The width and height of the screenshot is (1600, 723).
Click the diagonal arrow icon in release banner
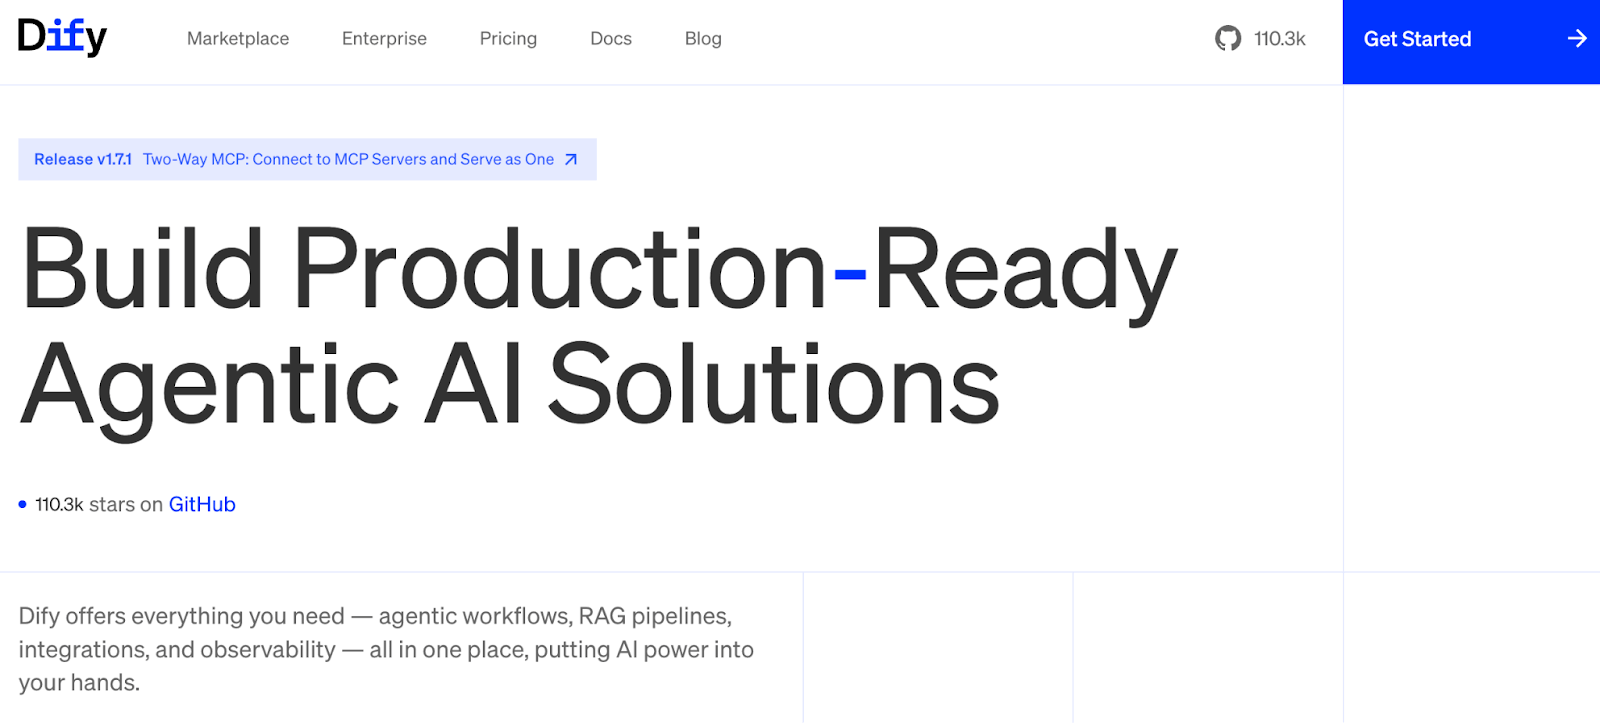[x=571, y=160]
